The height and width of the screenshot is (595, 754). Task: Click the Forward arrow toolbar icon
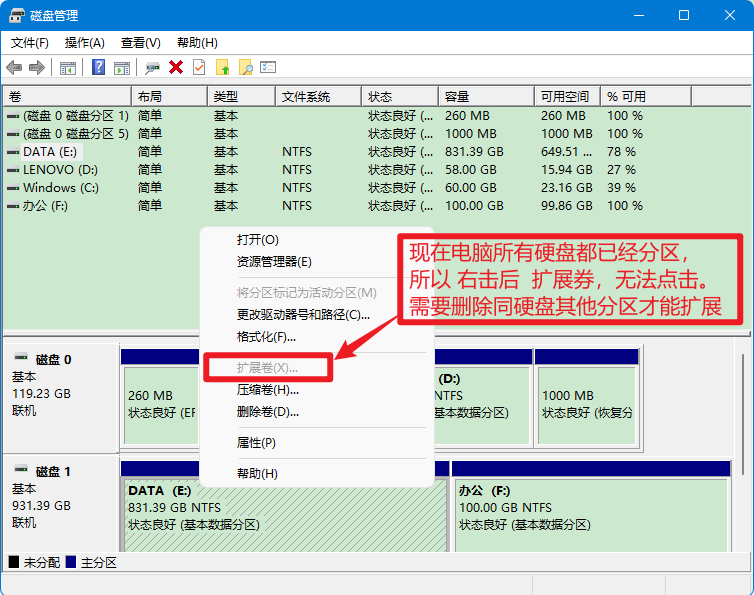click(37, 67)
